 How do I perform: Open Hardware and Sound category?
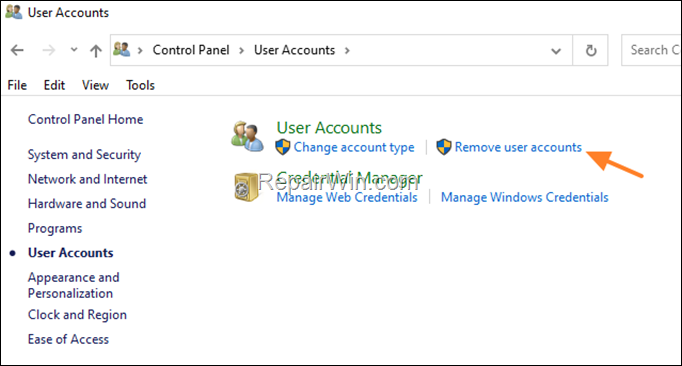pyautogui.click(x=87, y=203)
